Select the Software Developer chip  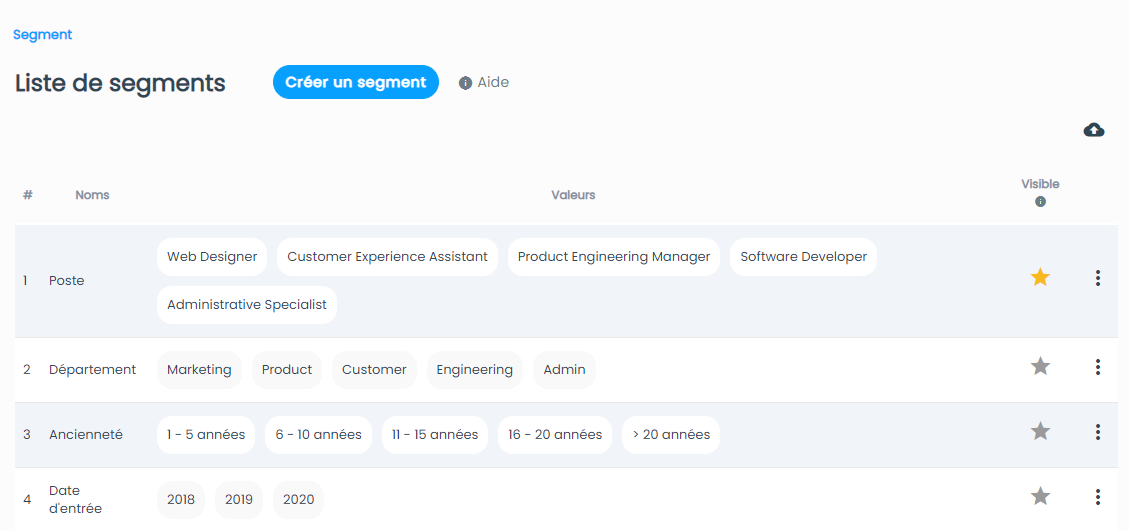pos(804,257)
